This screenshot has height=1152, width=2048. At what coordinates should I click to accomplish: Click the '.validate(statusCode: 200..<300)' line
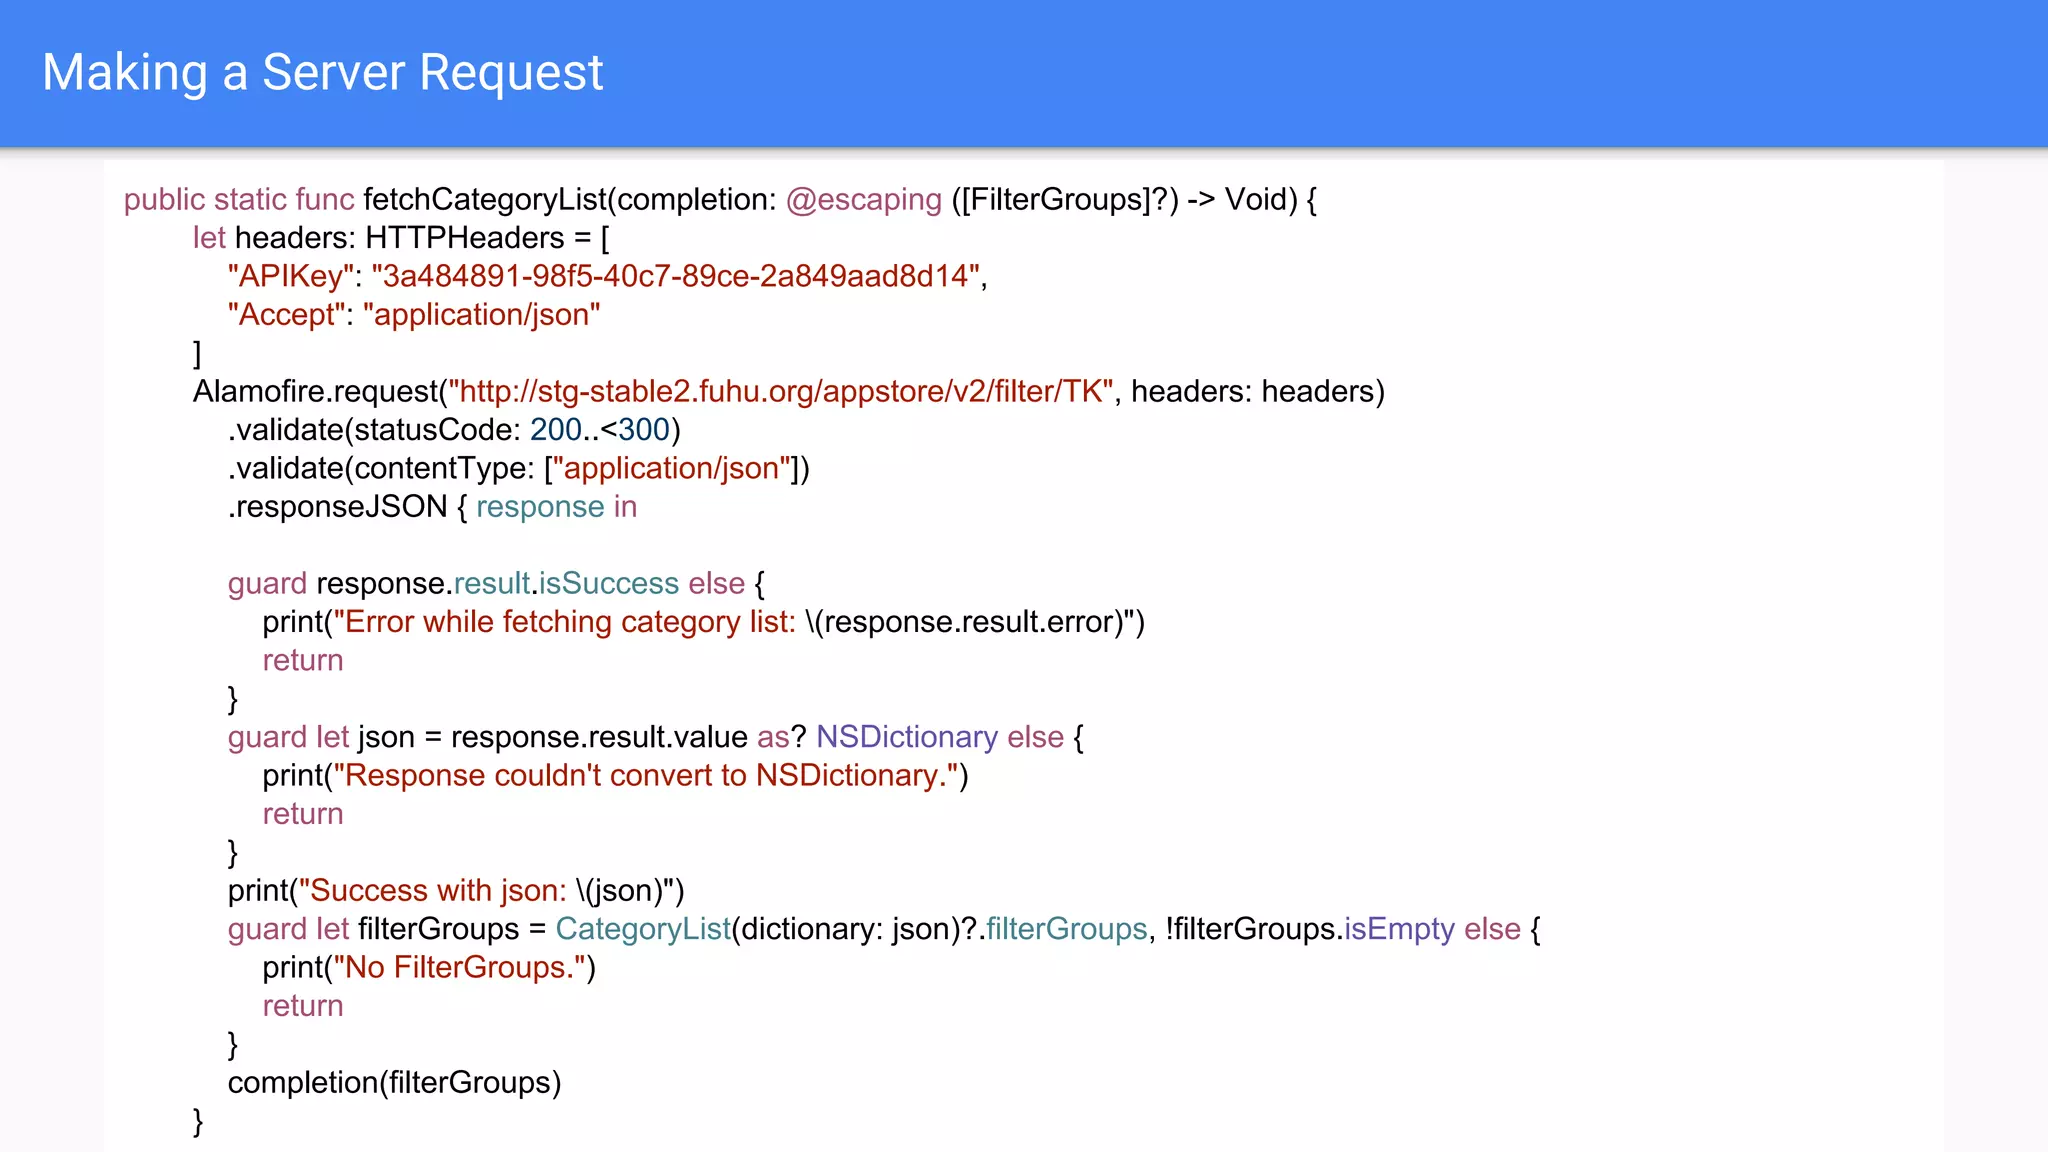454,430
